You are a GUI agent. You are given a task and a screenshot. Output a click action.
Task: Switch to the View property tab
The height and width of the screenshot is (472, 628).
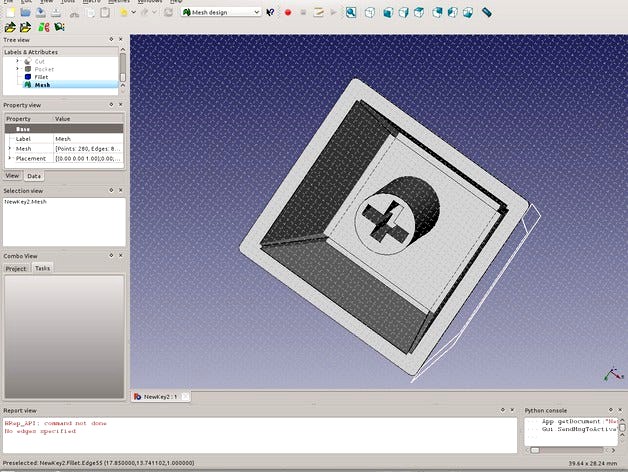click(x=12, y=175)
